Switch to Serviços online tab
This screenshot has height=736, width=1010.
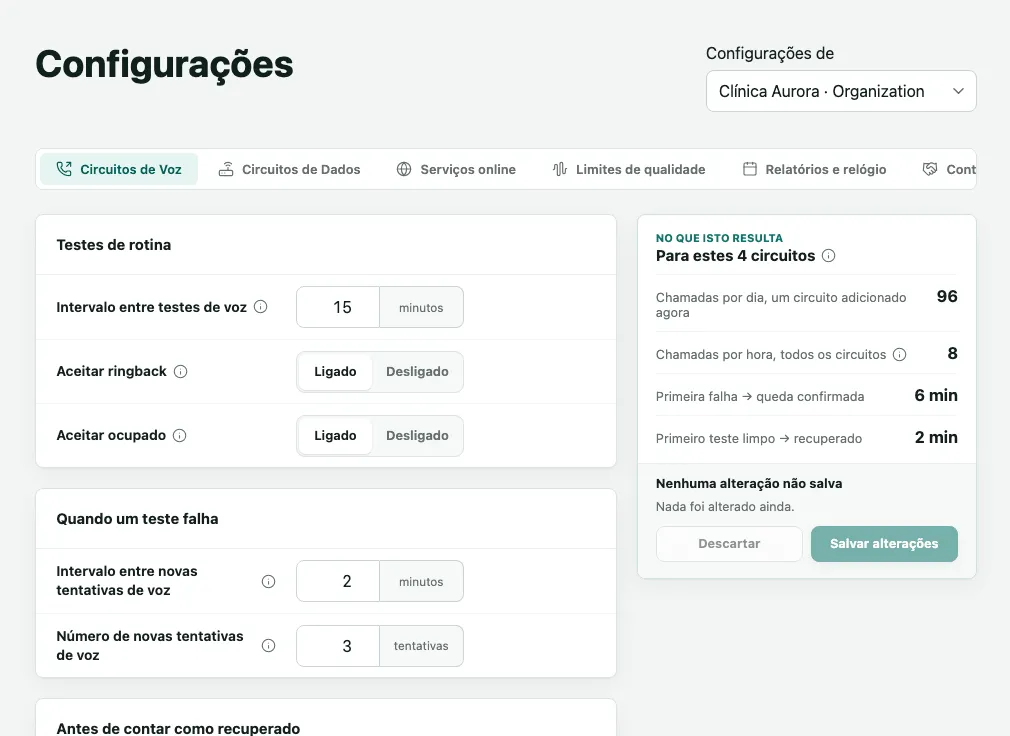coord(456,169)
